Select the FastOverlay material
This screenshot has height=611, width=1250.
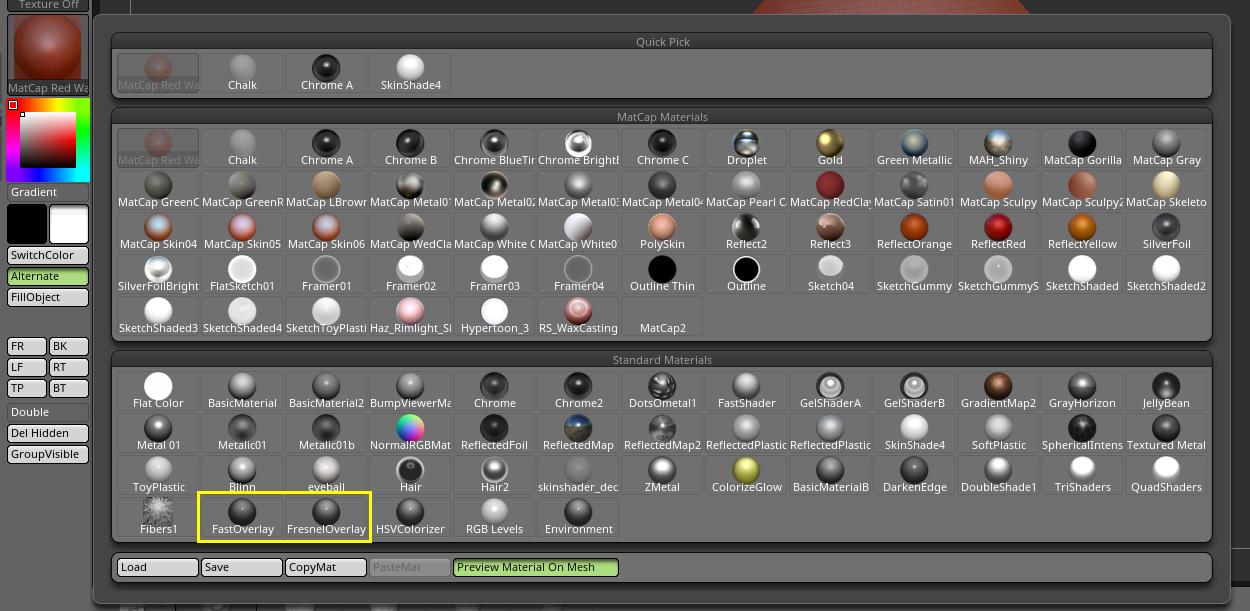(242, 517)
